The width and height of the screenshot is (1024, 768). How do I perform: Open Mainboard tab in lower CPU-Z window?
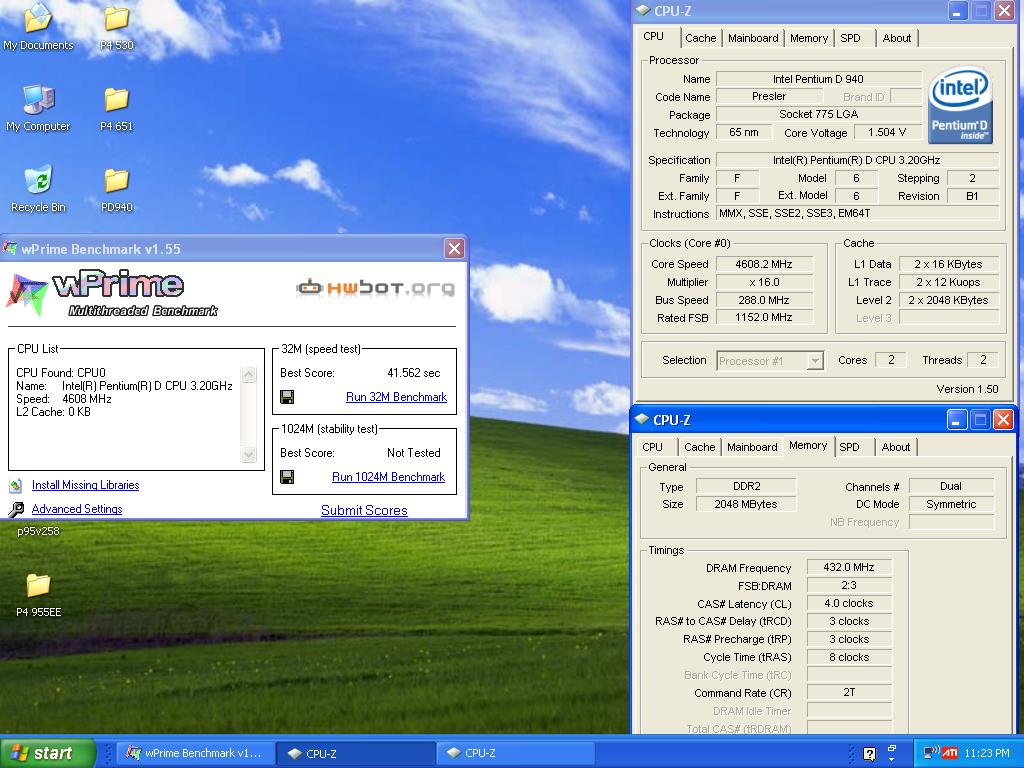pos(752,447)
